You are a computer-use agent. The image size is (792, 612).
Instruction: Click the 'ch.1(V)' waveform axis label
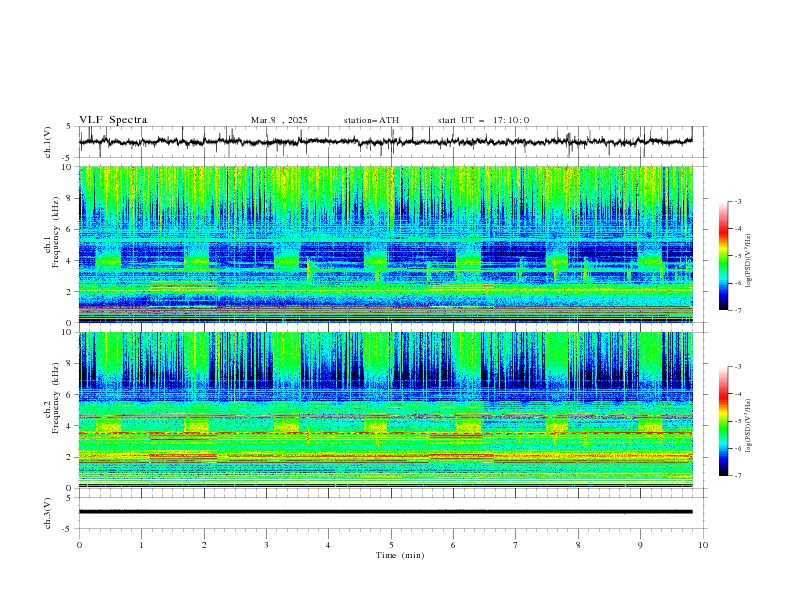[x=48, y=142]
